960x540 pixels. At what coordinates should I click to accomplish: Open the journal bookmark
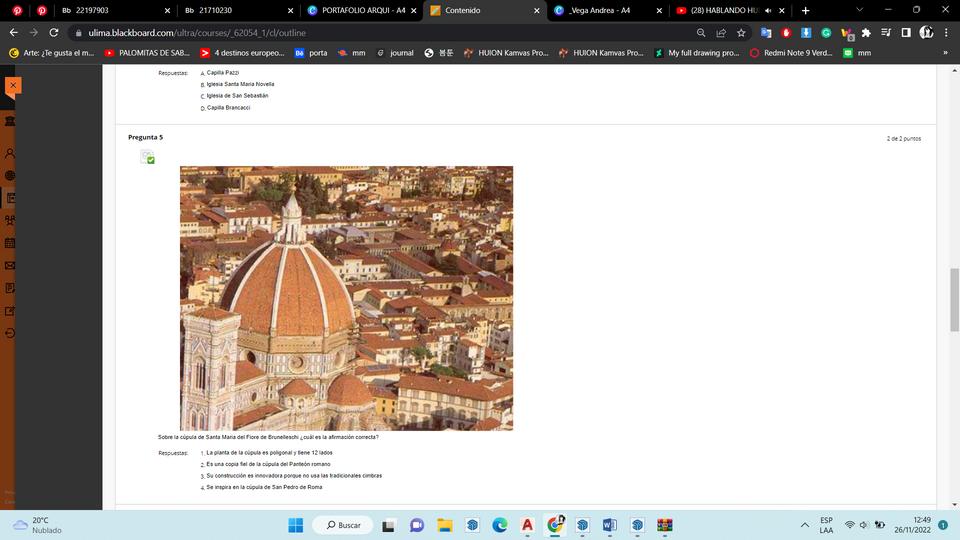(395, 53)
